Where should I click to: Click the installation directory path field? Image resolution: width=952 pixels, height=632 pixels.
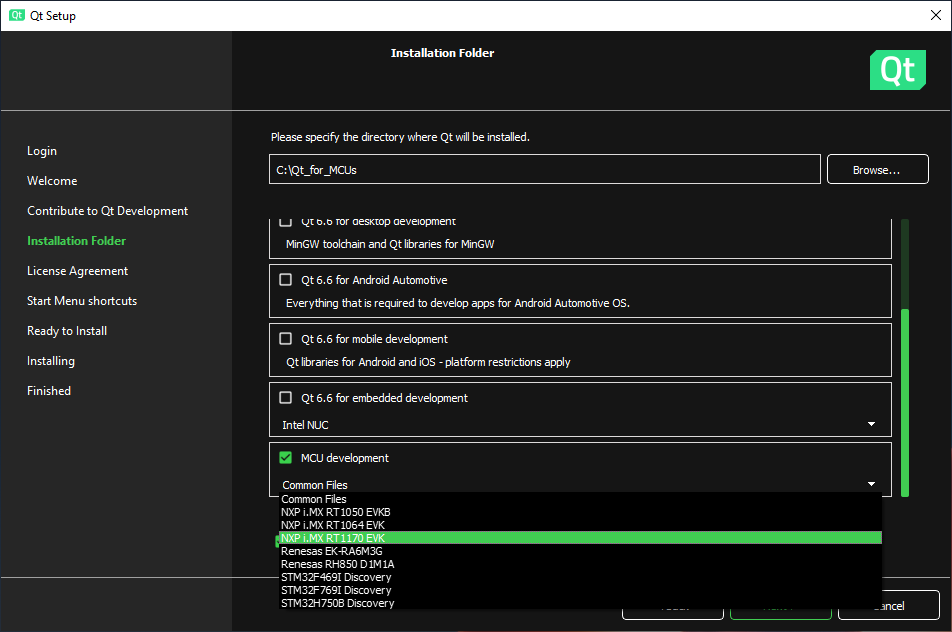click(x=544, y=170)
